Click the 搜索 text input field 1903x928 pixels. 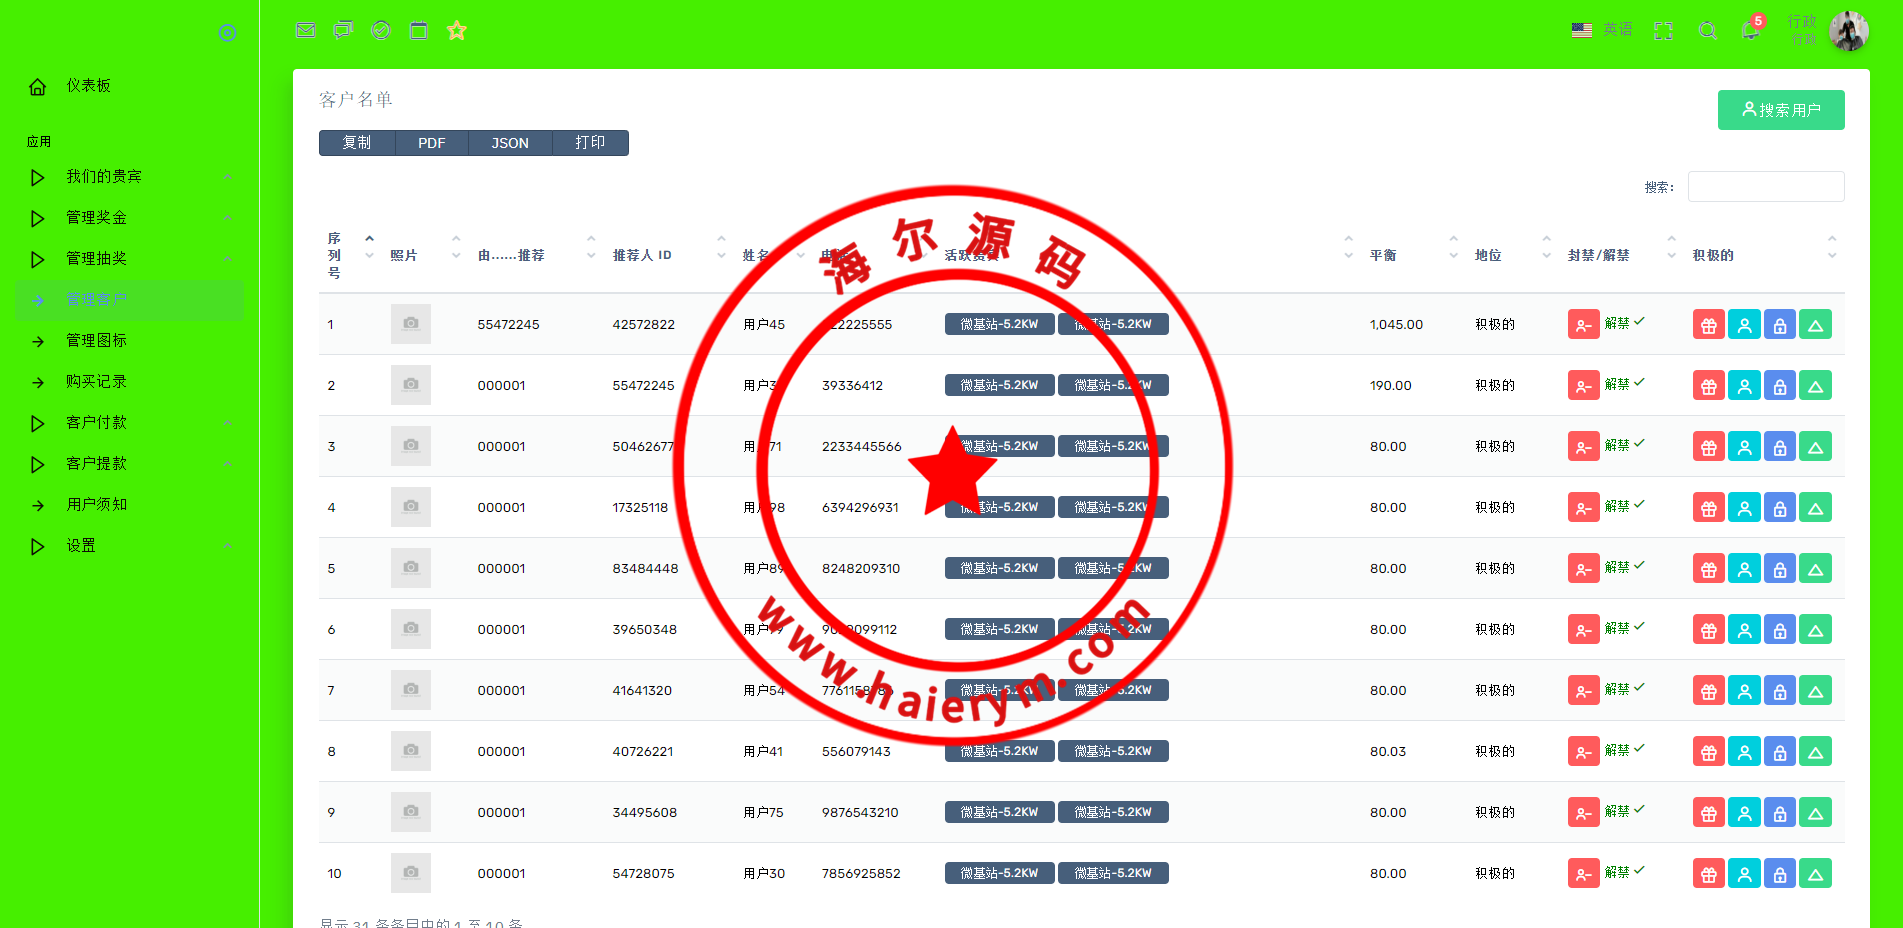pyautogui.click(x=1765, y=187)
